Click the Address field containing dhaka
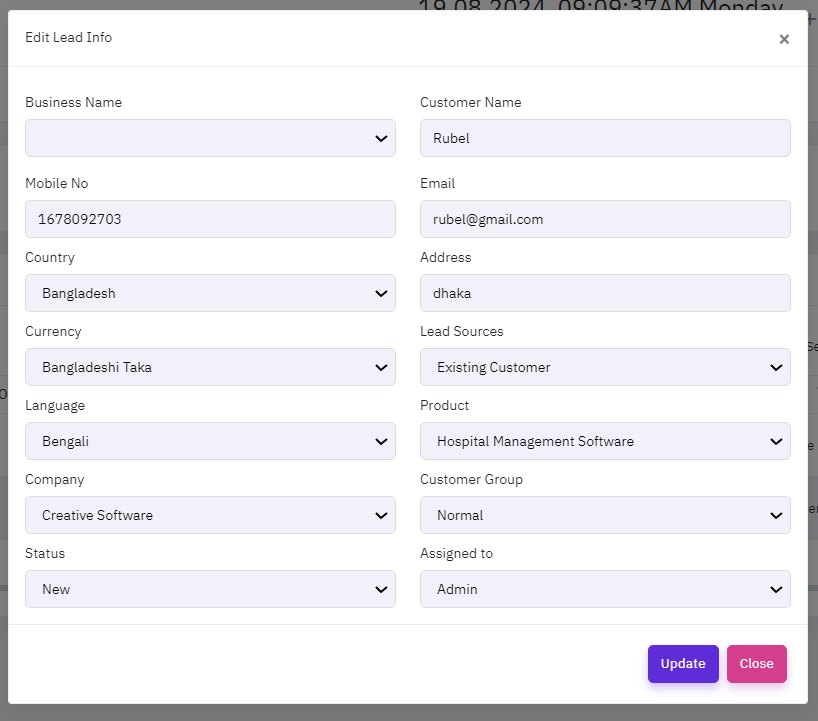Screen dimensions: 818x721 (605, 293)
